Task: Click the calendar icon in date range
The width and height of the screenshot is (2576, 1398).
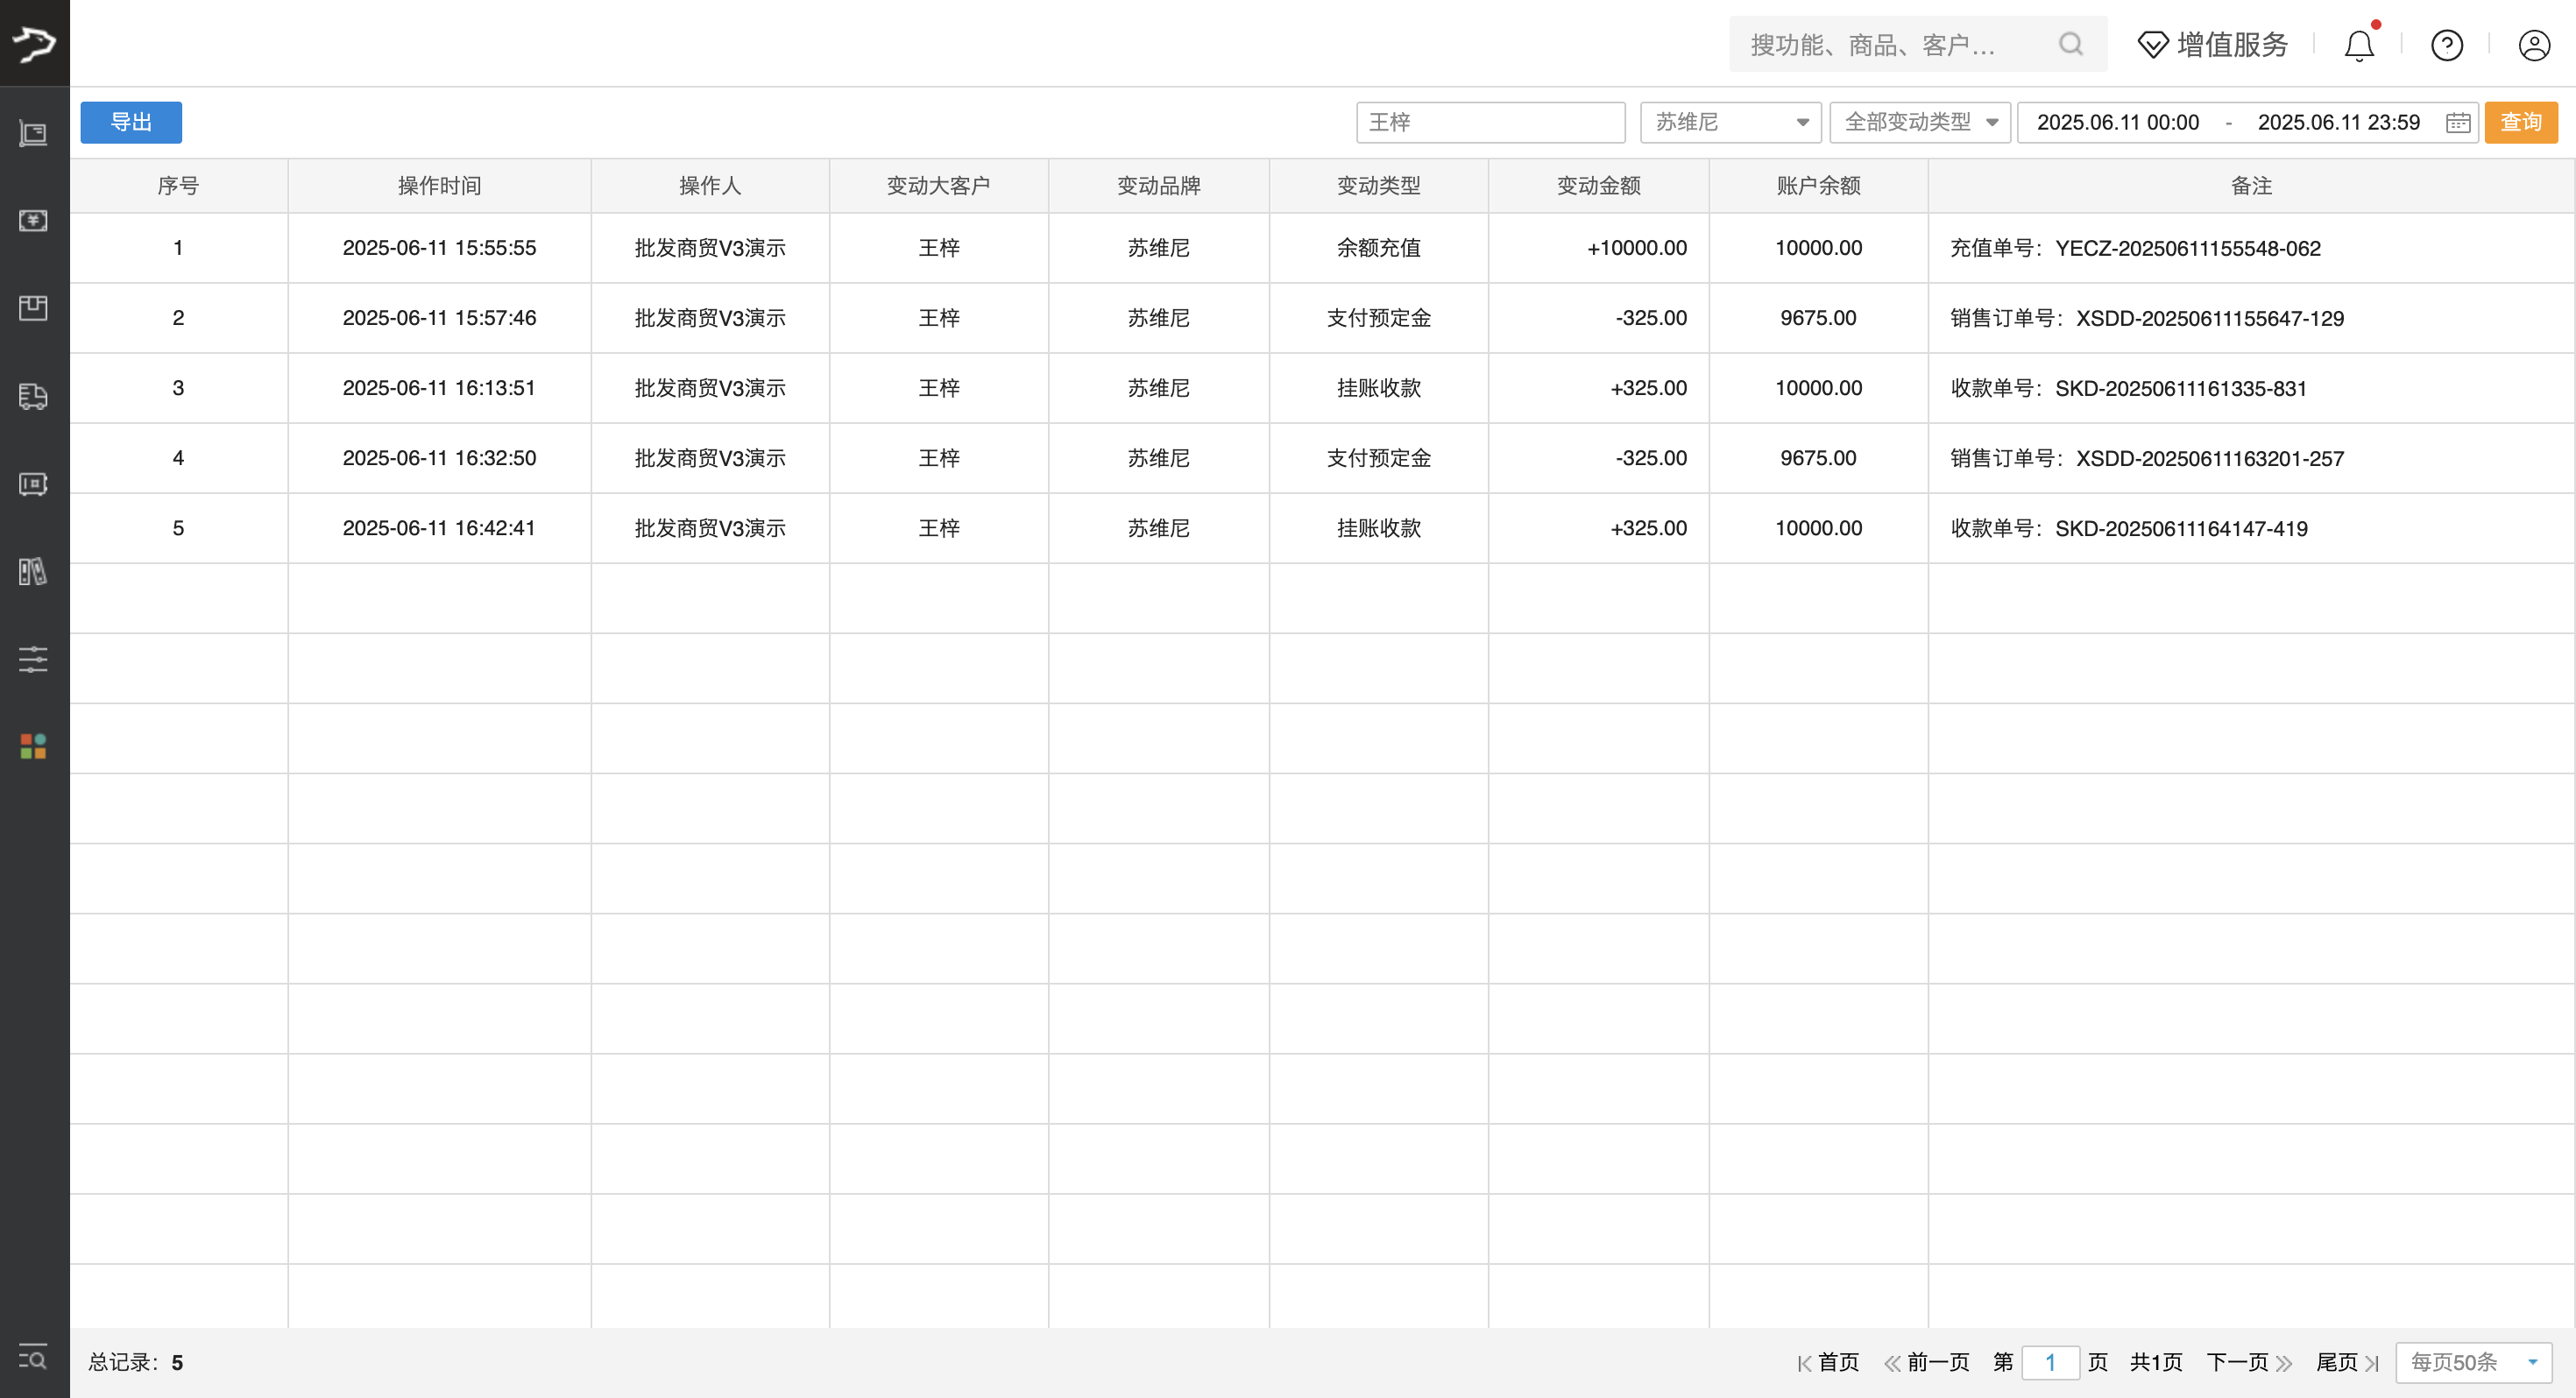Action: pyautogui.click(x=2458, y=122)
